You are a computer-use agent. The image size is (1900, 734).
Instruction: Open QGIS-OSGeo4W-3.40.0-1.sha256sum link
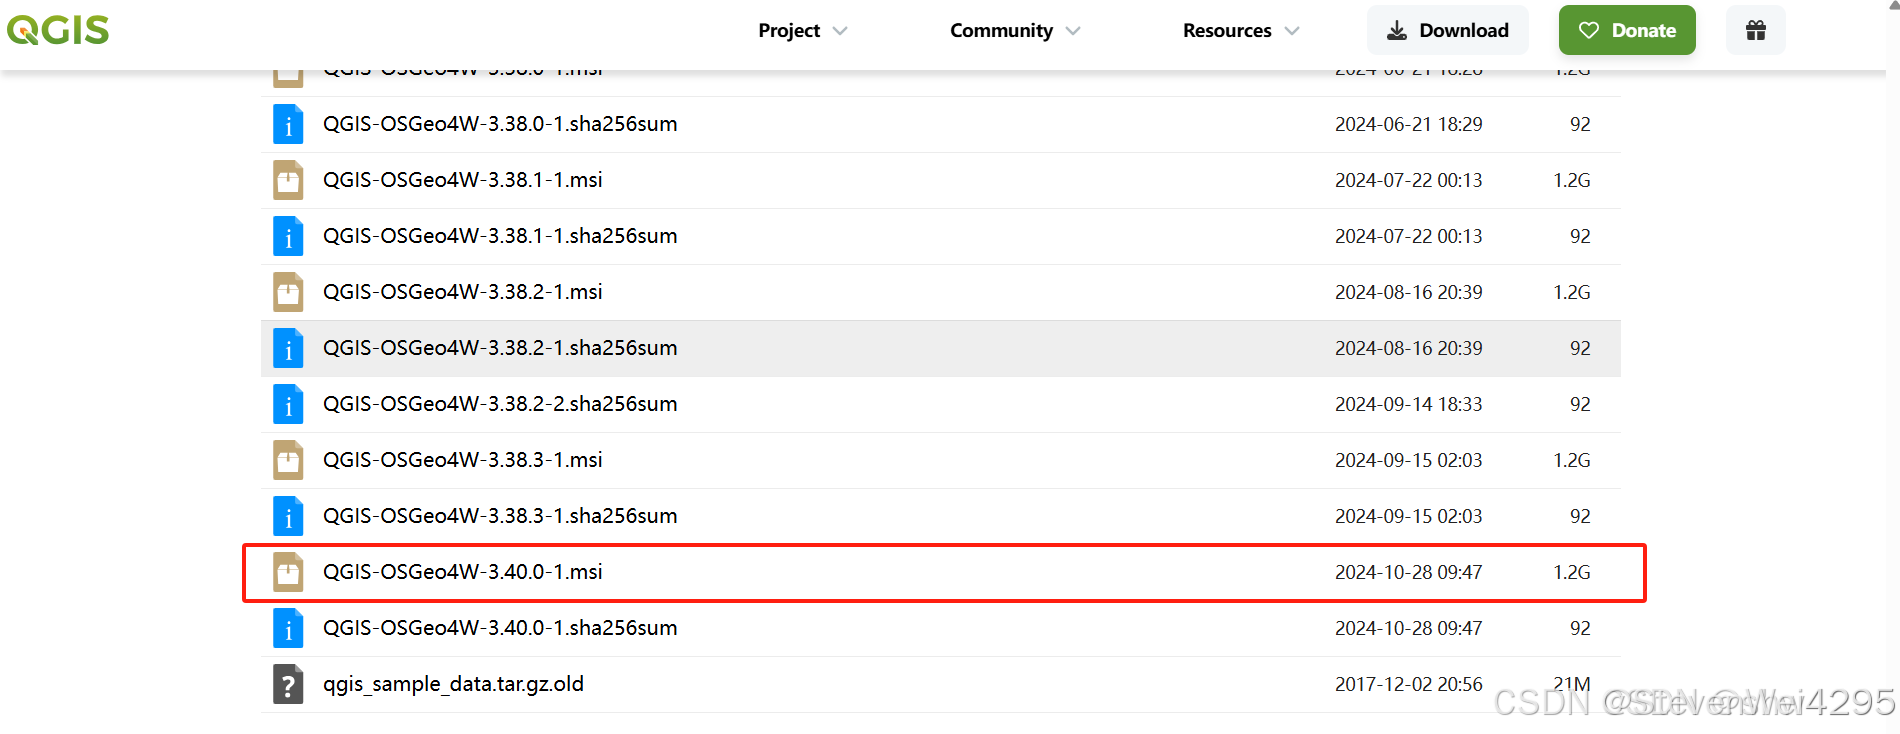coord(500,628)
